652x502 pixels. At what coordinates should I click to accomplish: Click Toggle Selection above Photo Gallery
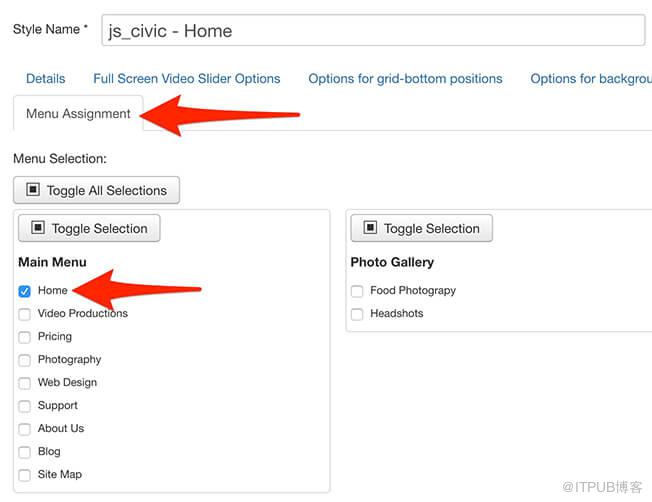[422, 228]
